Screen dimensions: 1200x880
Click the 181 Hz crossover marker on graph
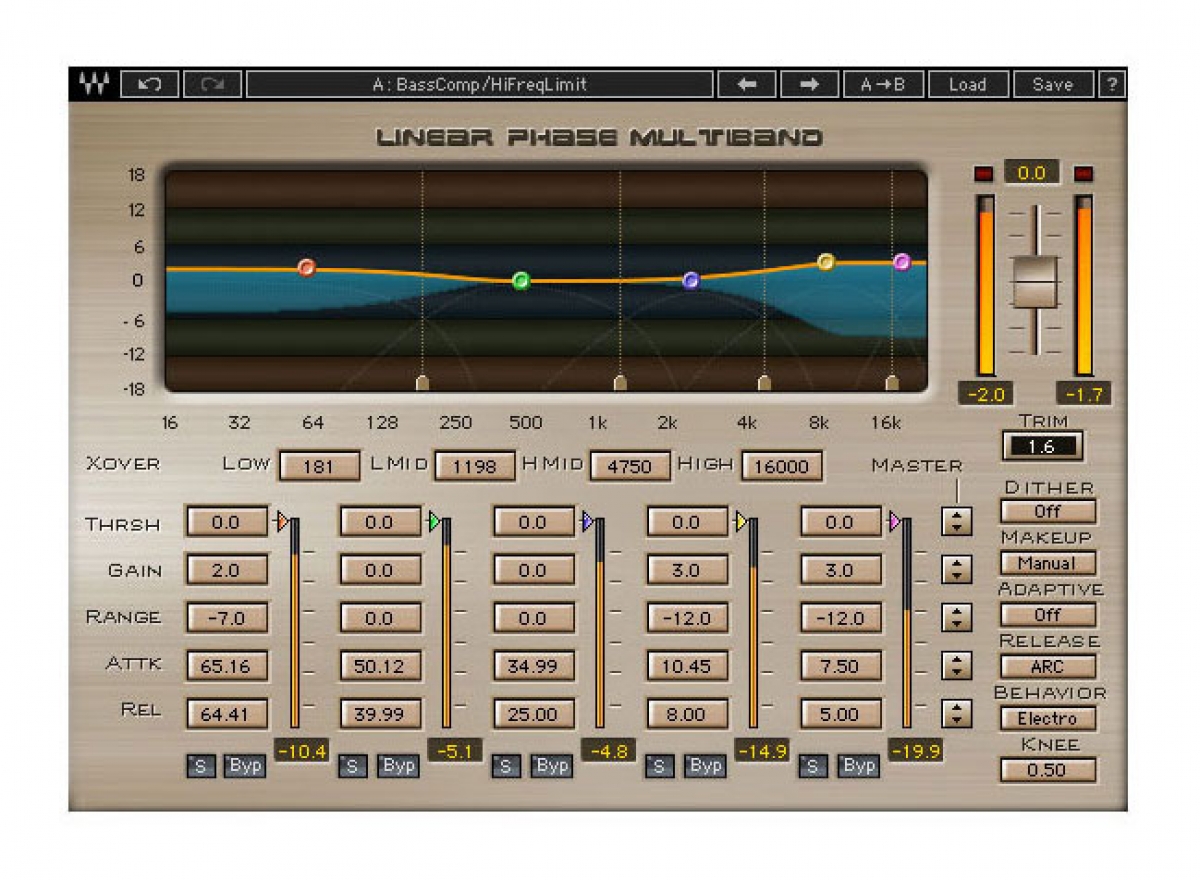coord(422,383)
